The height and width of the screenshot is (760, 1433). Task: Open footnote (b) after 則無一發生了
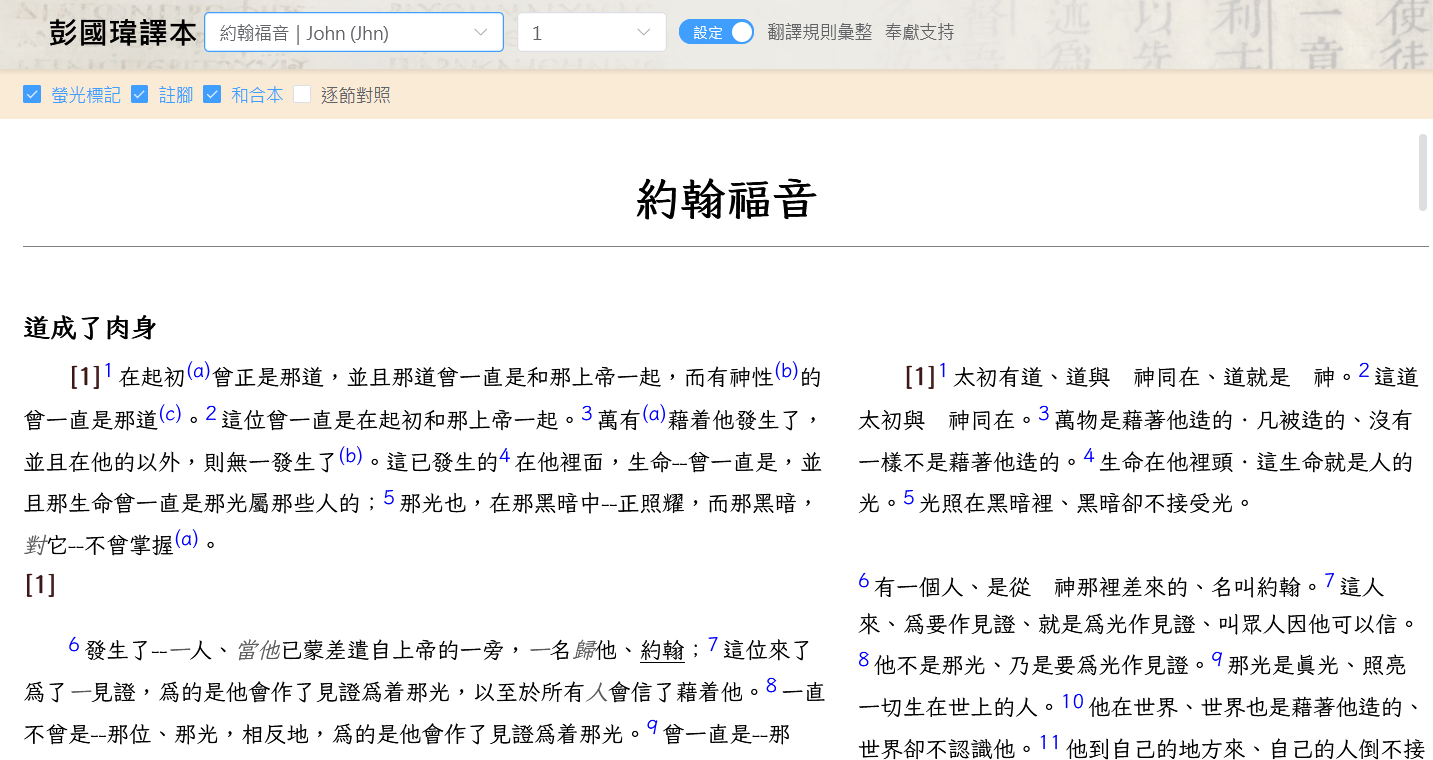(351, 455)
